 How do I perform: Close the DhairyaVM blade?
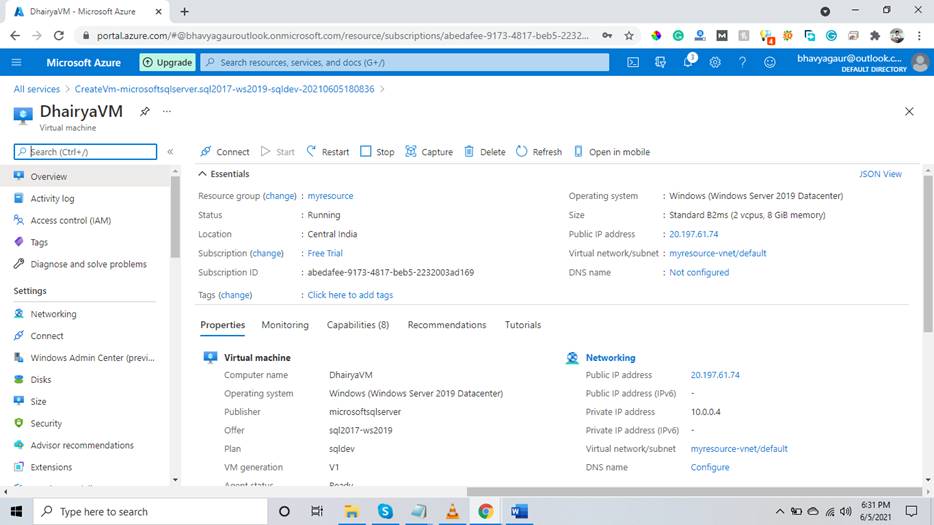click(909, 111)
